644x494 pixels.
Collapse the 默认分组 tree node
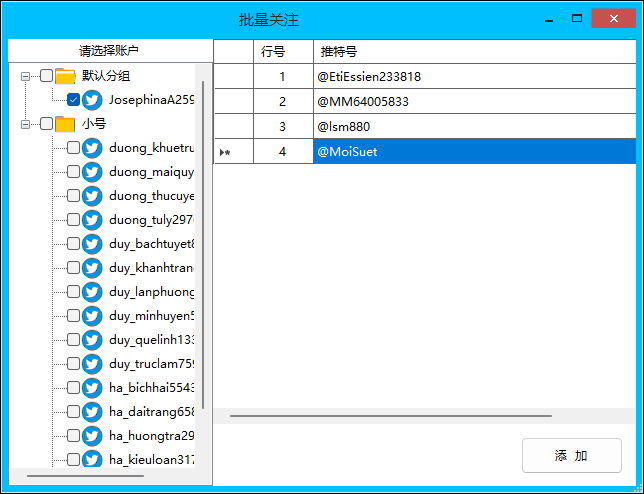pos(26,76)
